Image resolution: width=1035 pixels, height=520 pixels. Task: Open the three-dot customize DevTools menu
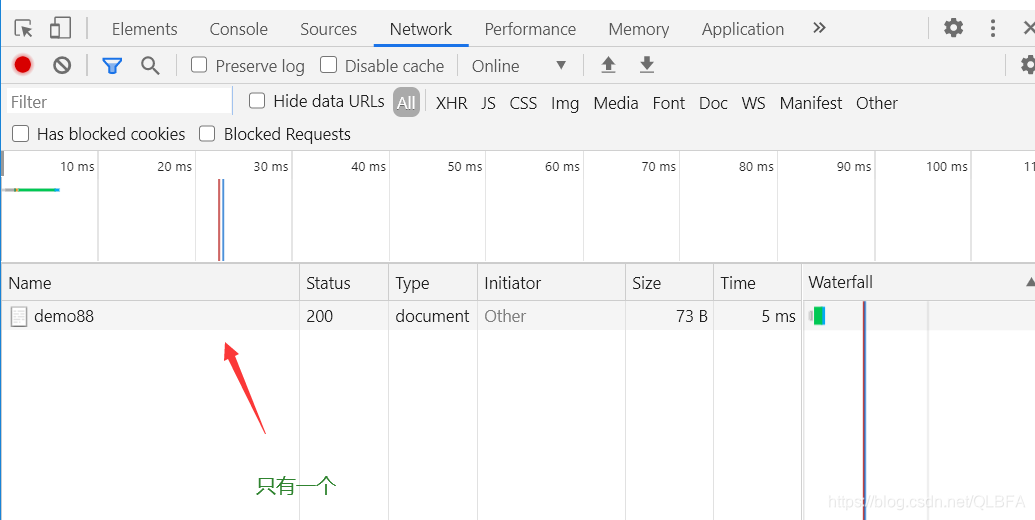[993, 28]
